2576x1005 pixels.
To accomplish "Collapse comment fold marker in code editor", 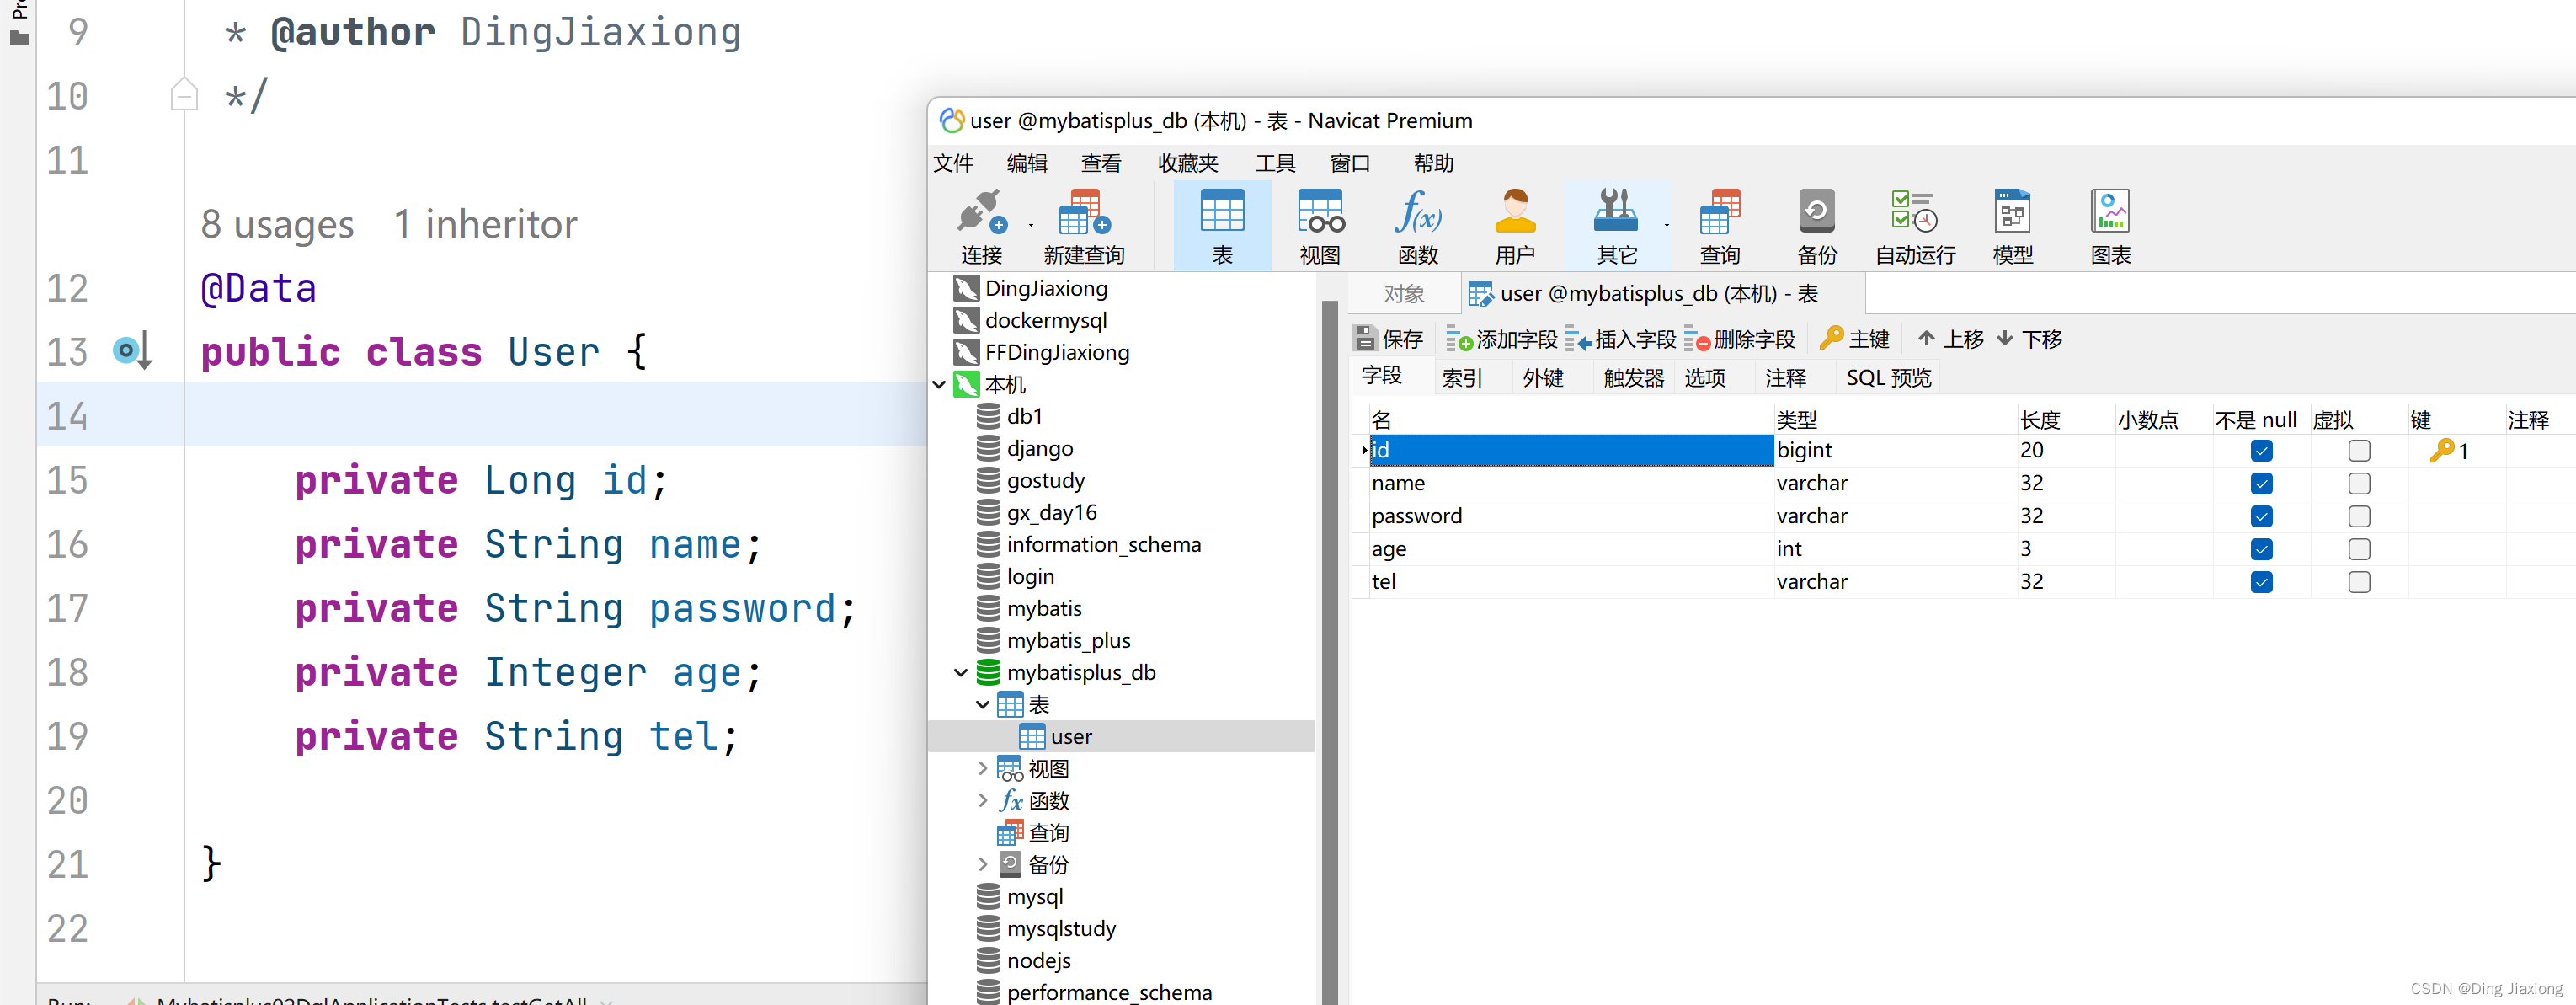I will tap(184, 95).
